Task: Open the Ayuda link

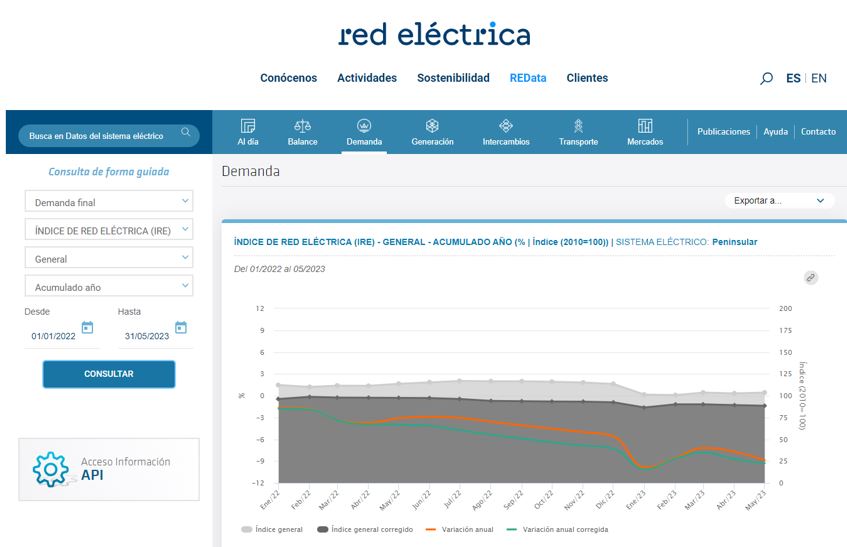Action: tap(775, 131)
